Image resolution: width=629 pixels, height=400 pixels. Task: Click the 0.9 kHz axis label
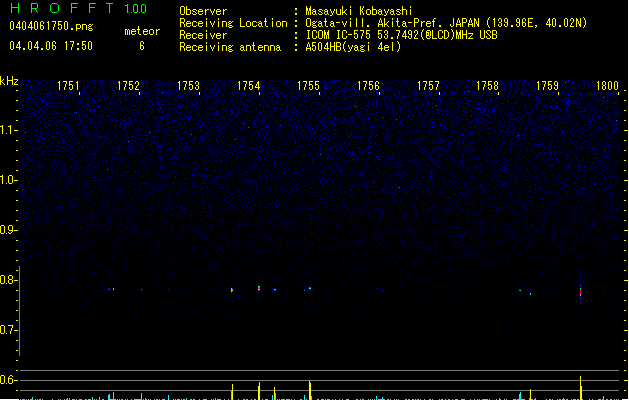click(8, 230)
